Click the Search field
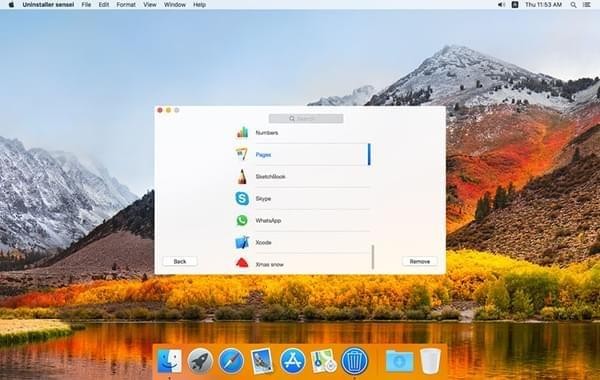 (x=306, y=119)
